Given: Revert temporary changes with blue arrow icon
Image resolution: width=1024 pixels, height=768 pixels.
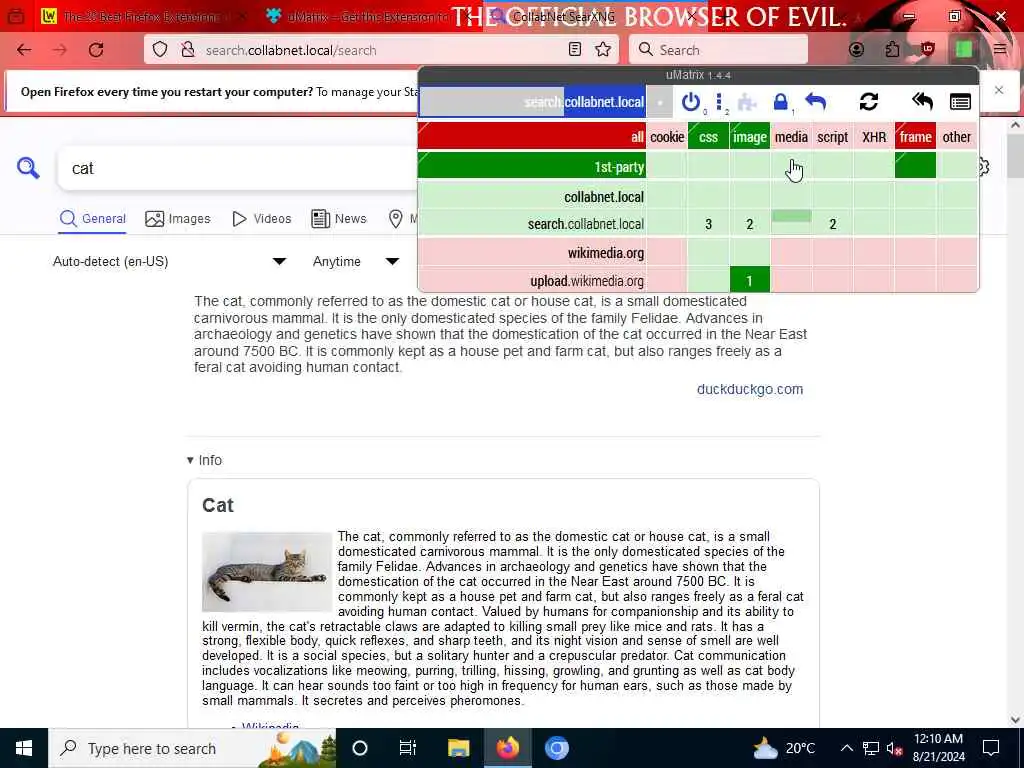Looking at the screenshot, I should (x=816, y=102).
